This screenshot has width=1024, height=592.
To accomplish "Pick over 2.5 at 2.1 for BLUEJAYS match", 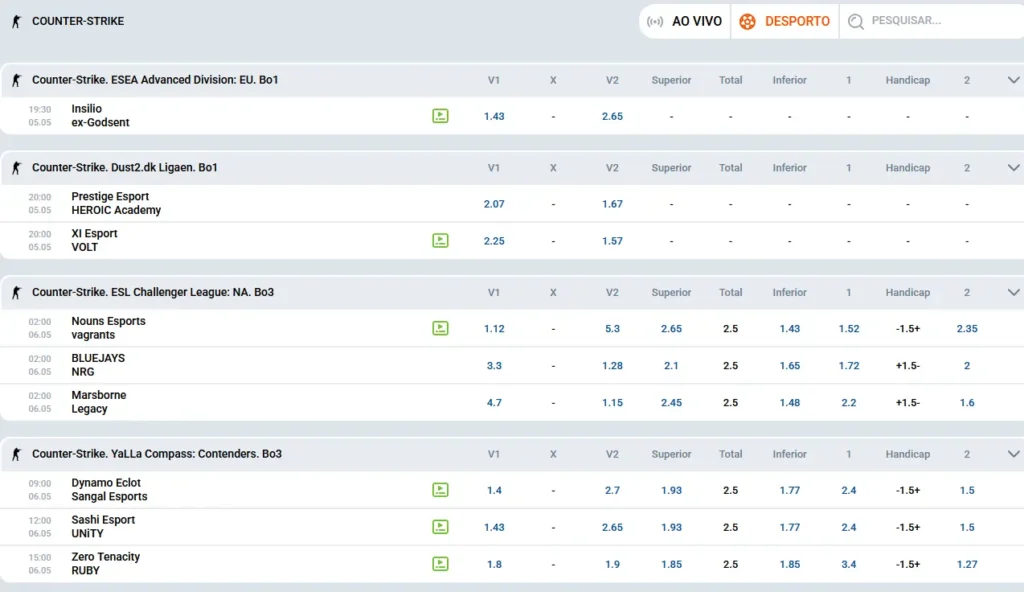I will [x=671, y=366].
